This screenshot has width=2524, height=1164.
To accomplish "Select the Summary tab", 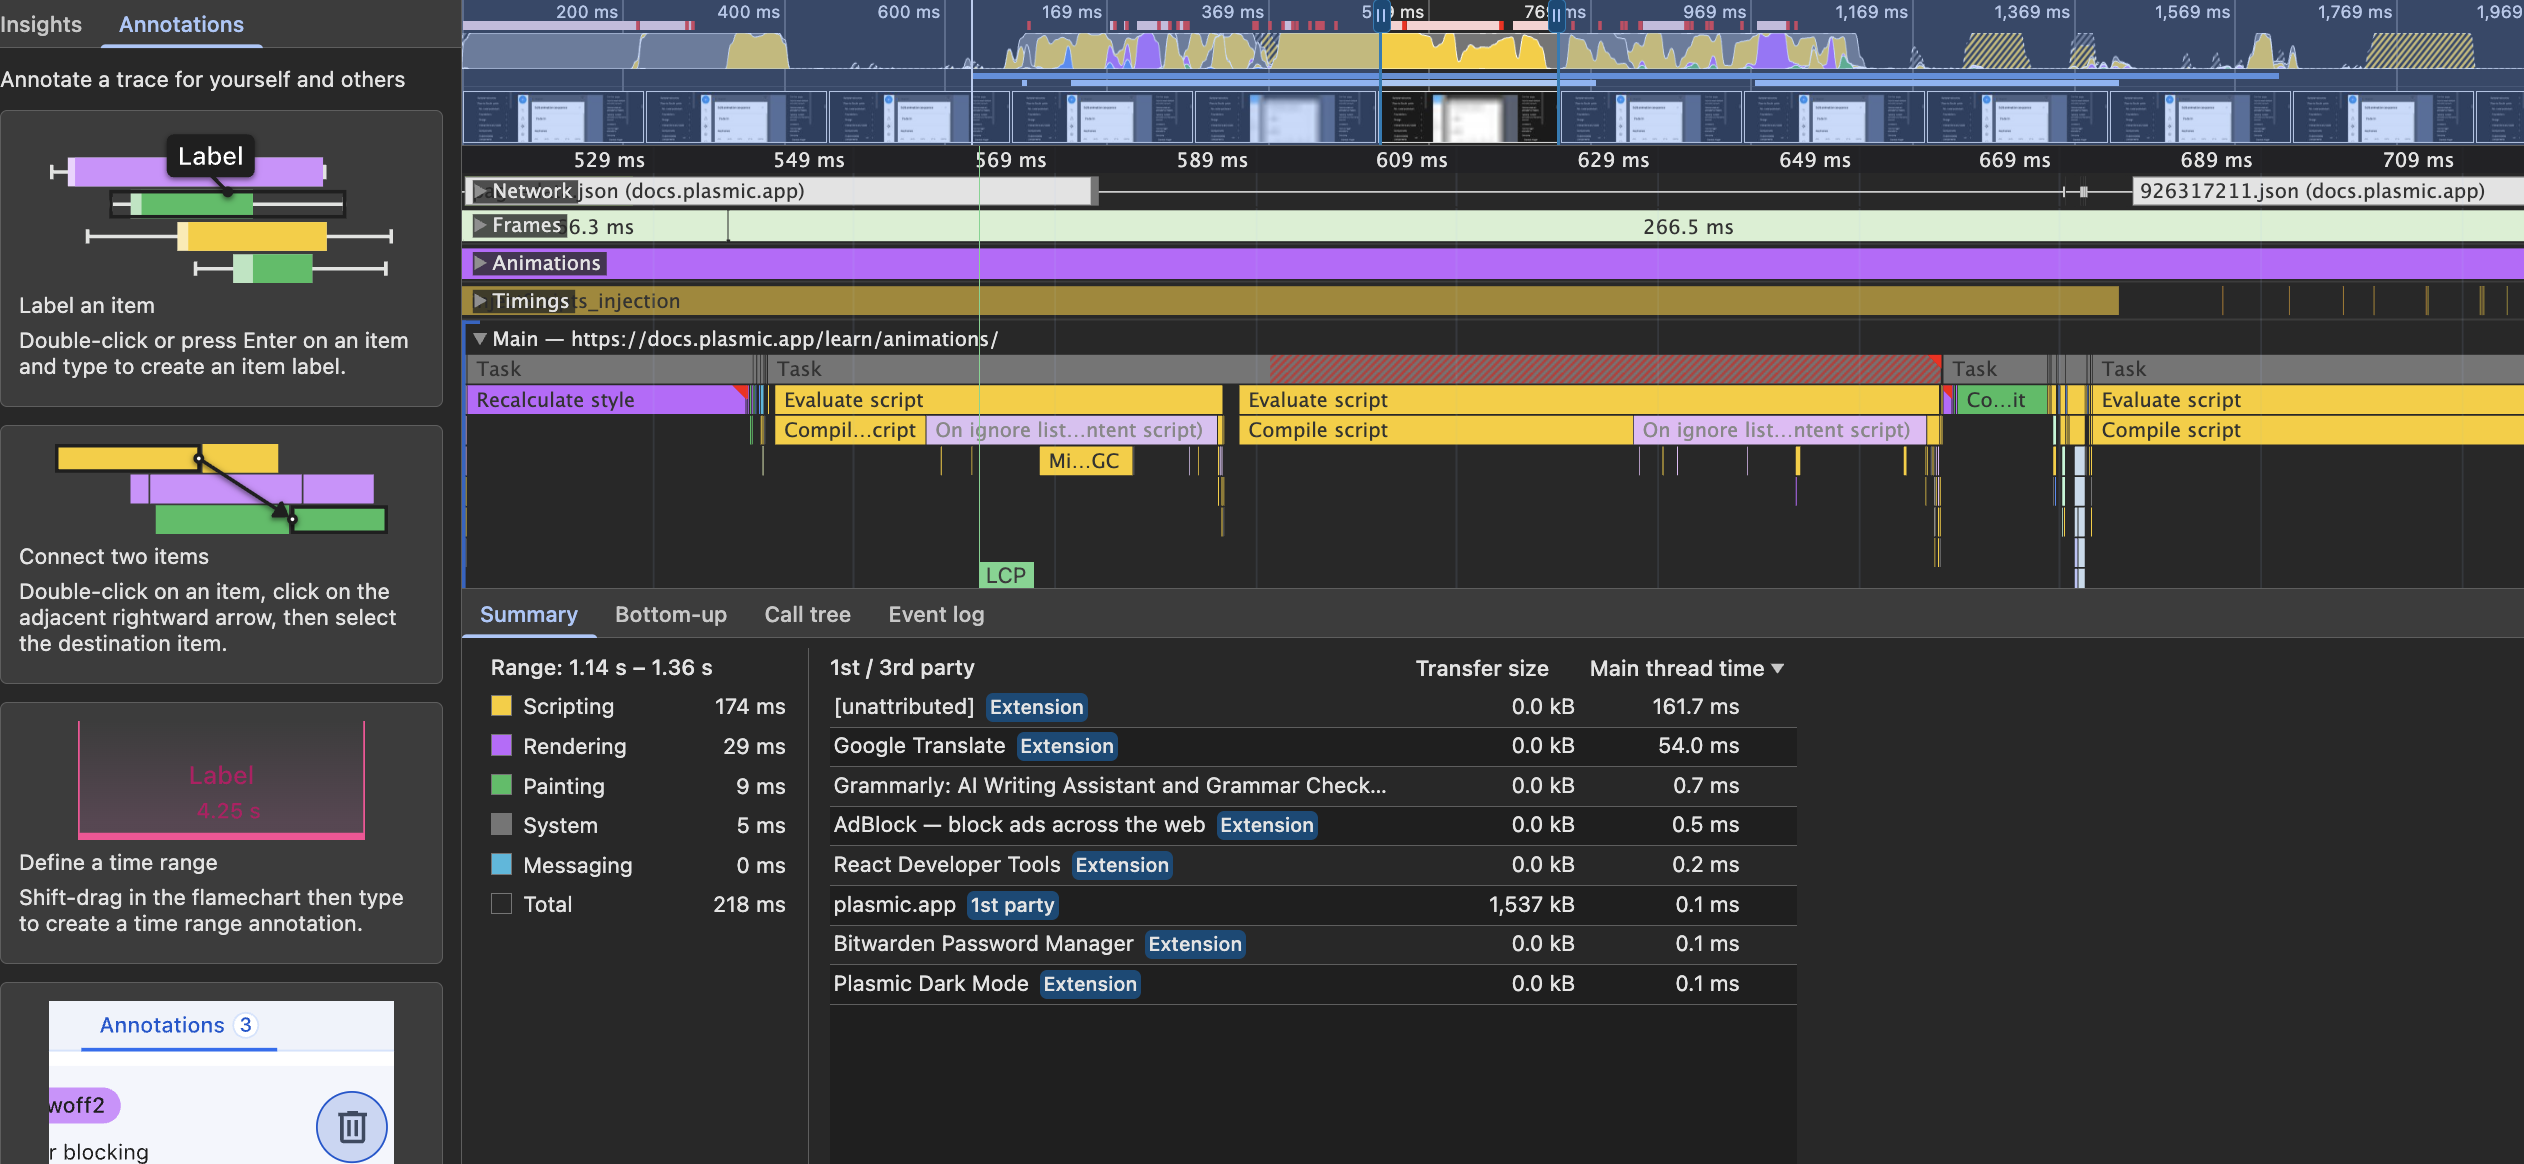I will click(x=528, y=614).
